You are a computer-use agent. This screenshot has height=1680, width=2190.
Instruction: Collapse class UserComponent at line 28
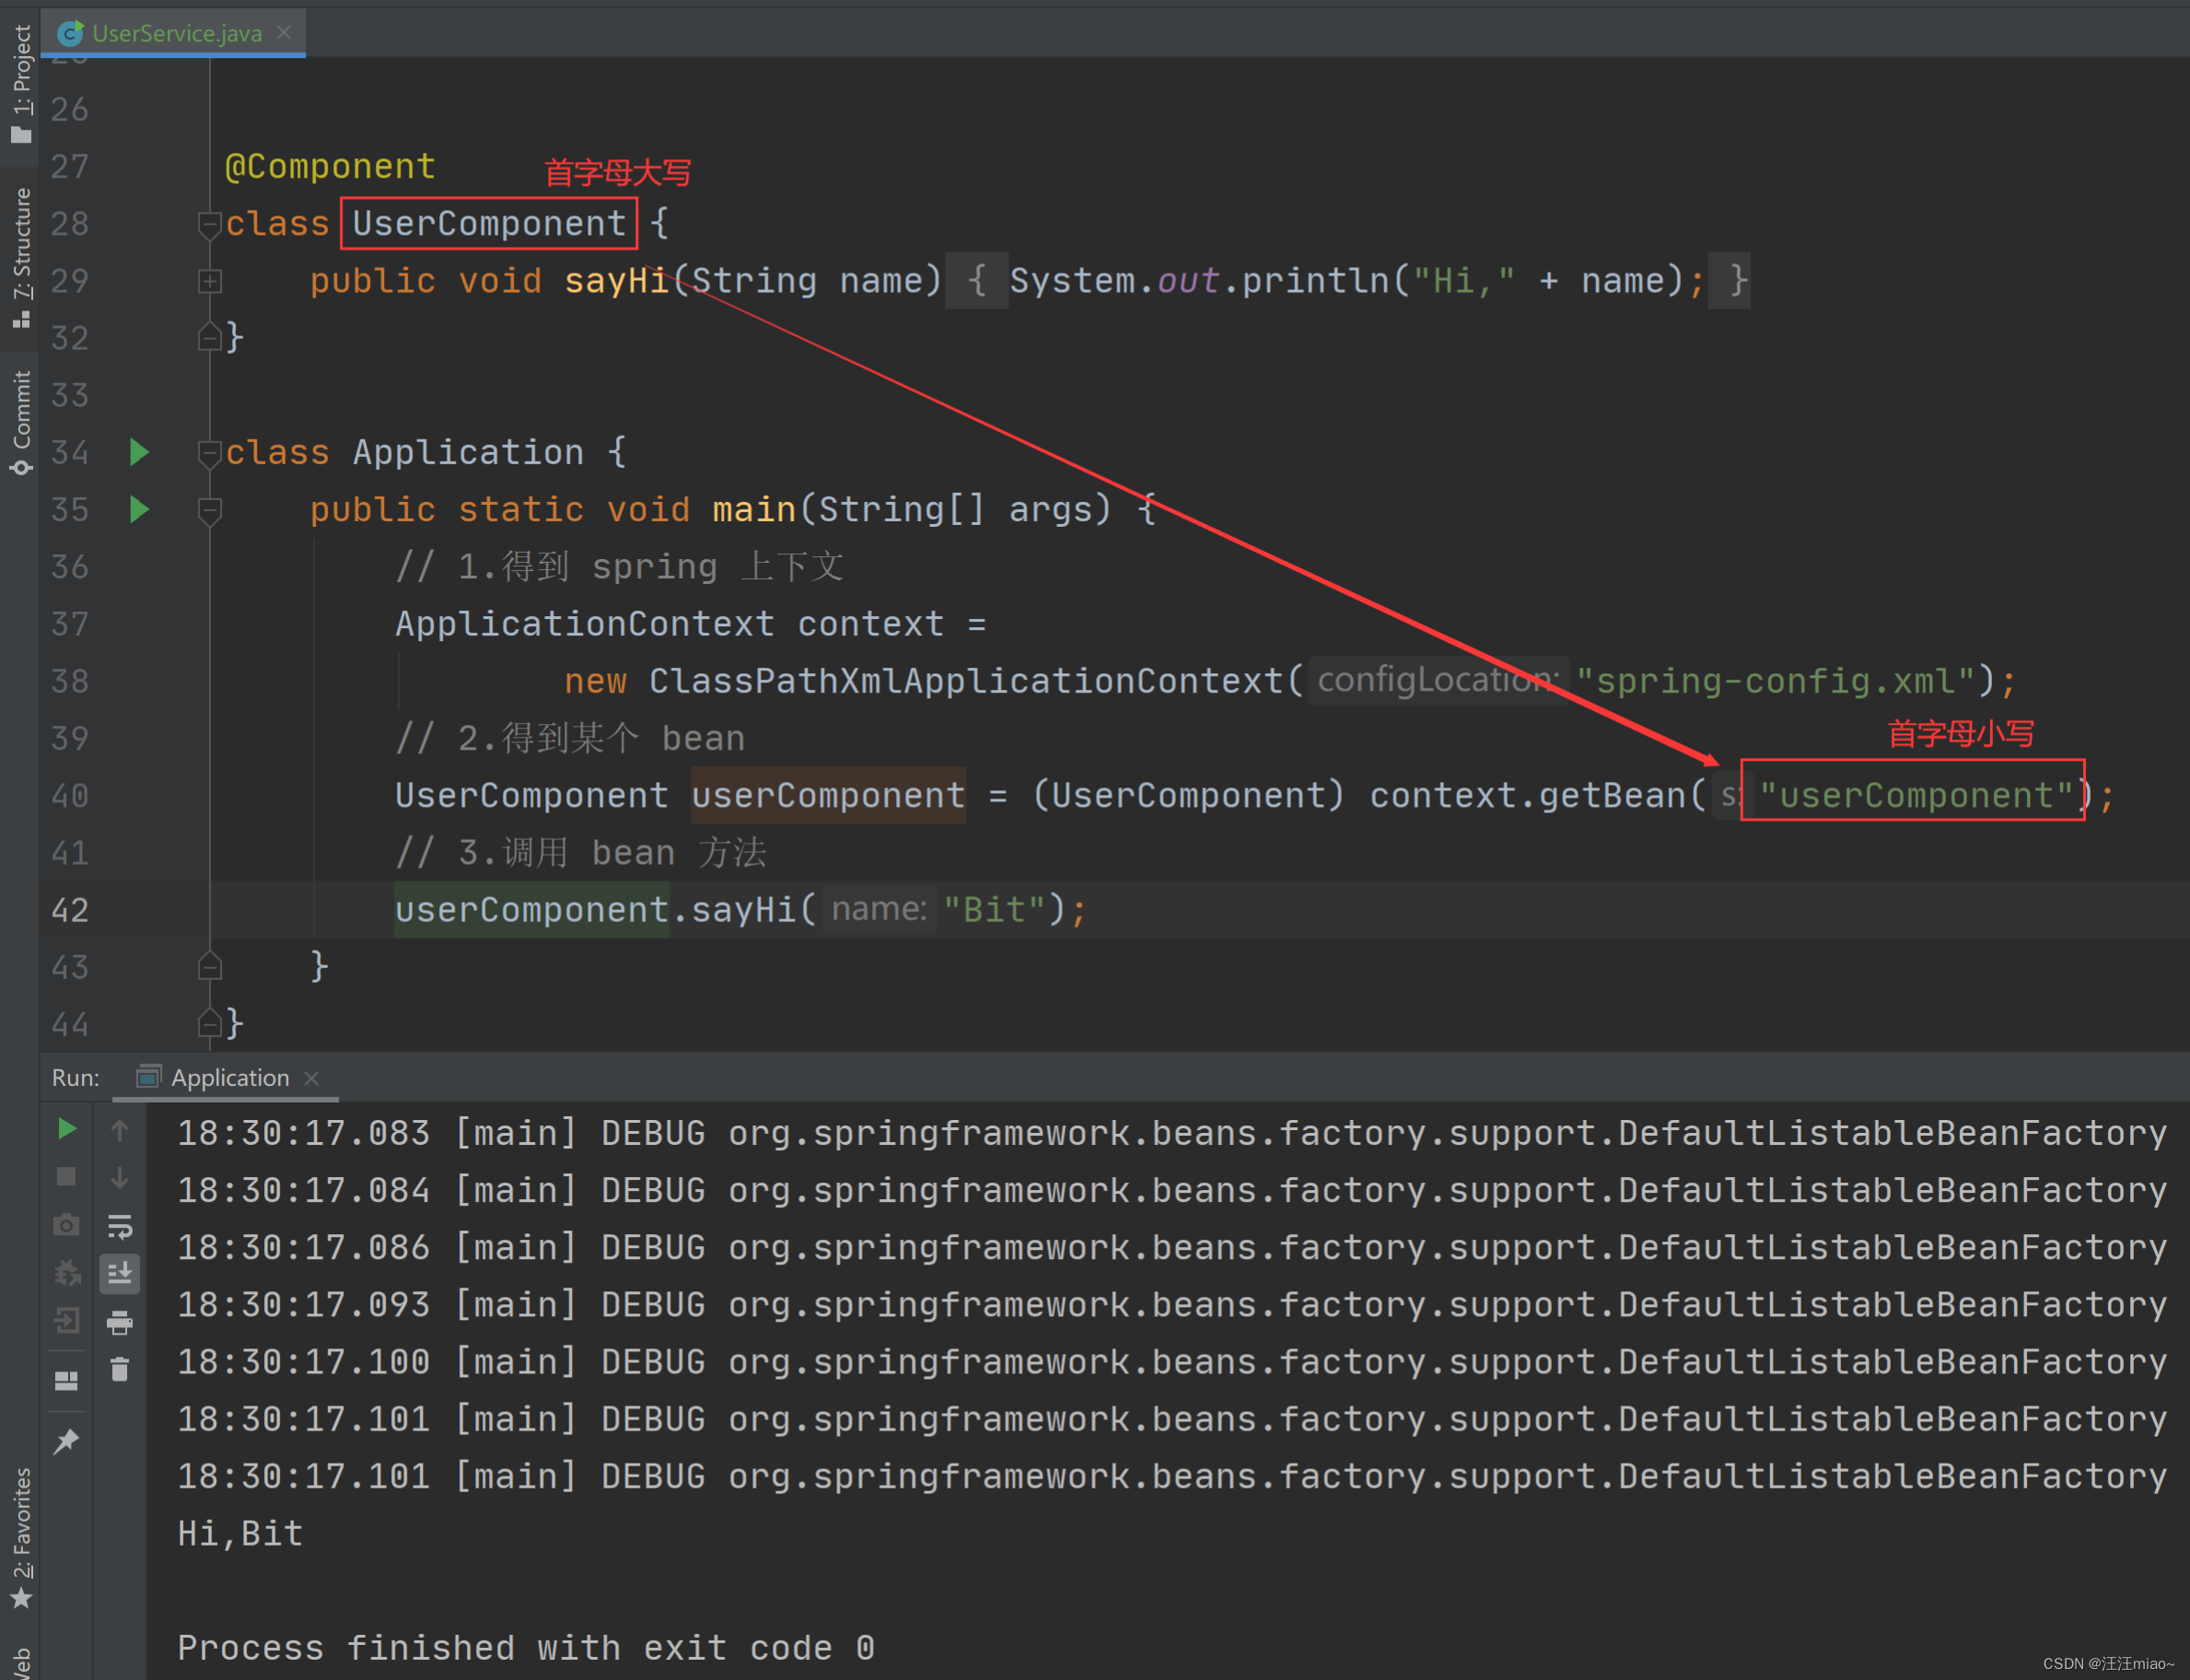[x=209, y=226]
